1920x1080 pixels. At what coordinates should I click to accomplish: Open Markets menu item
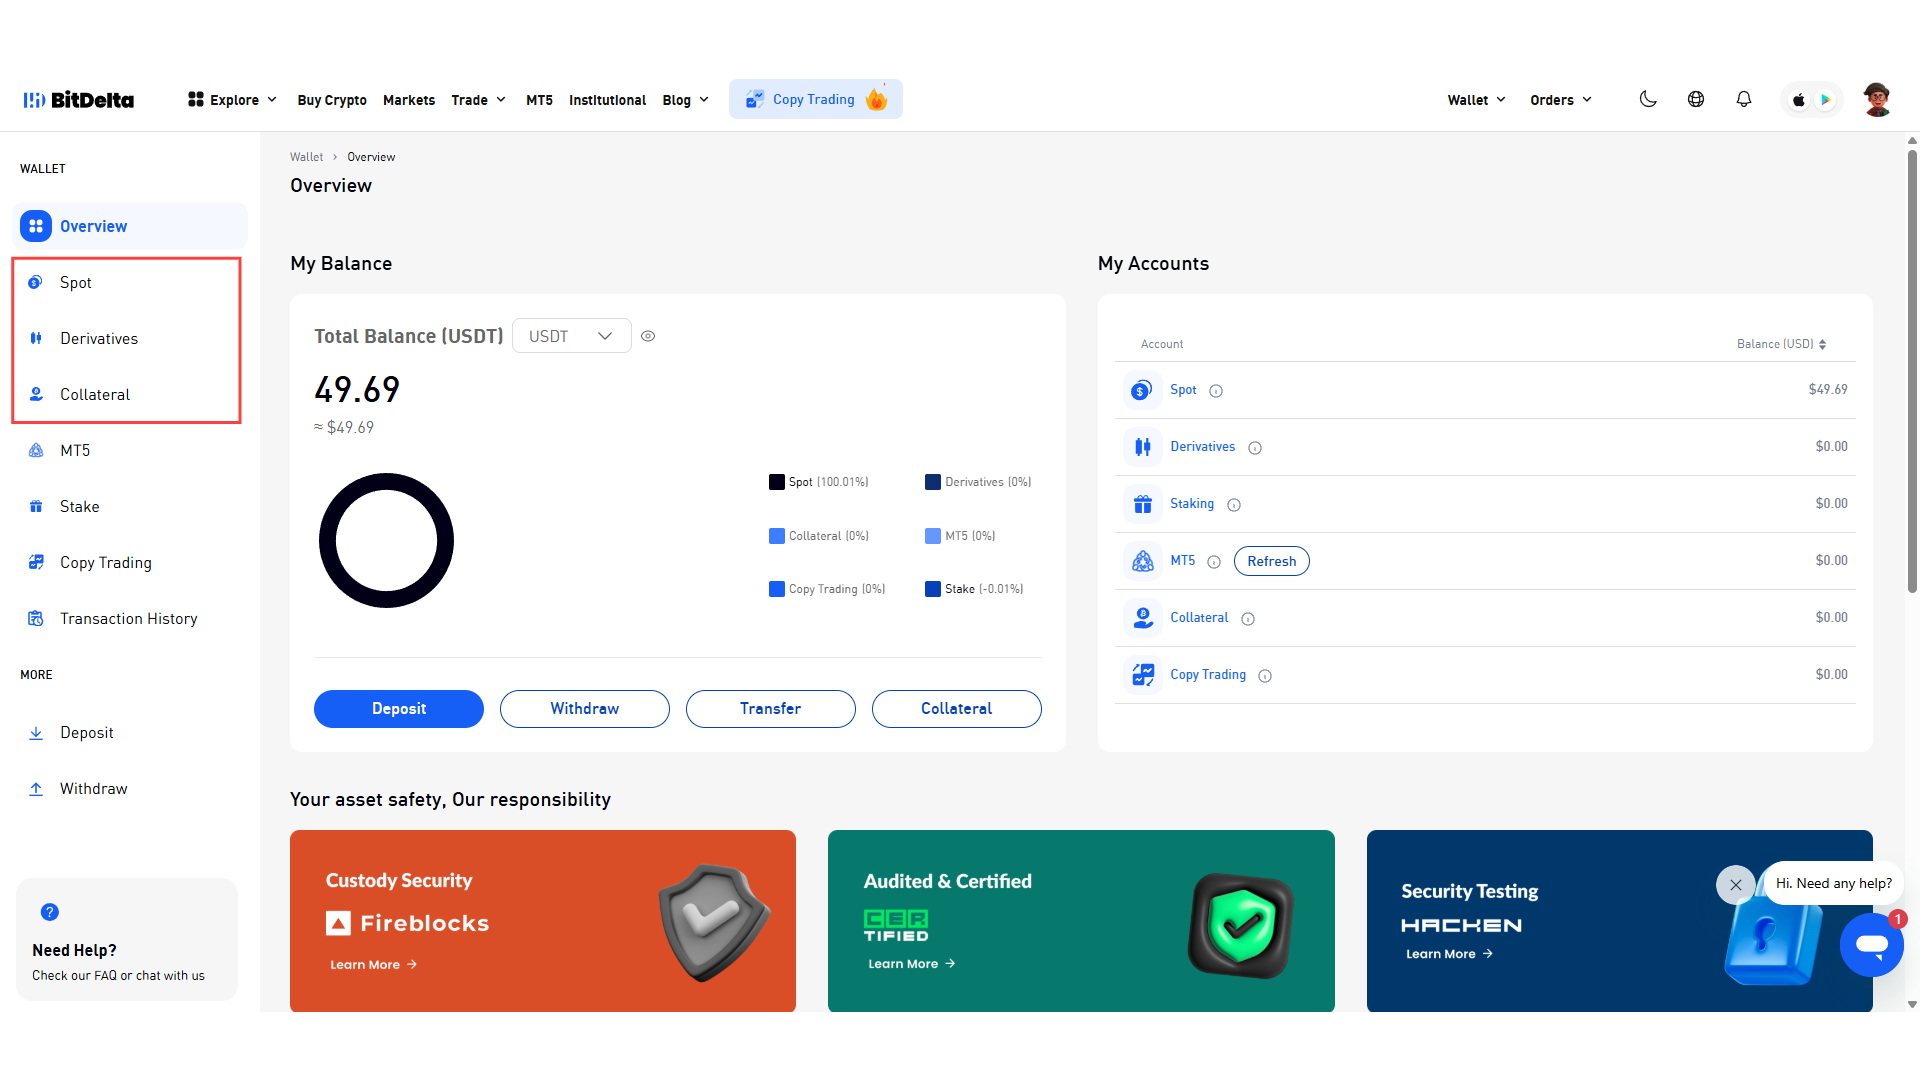409,100
